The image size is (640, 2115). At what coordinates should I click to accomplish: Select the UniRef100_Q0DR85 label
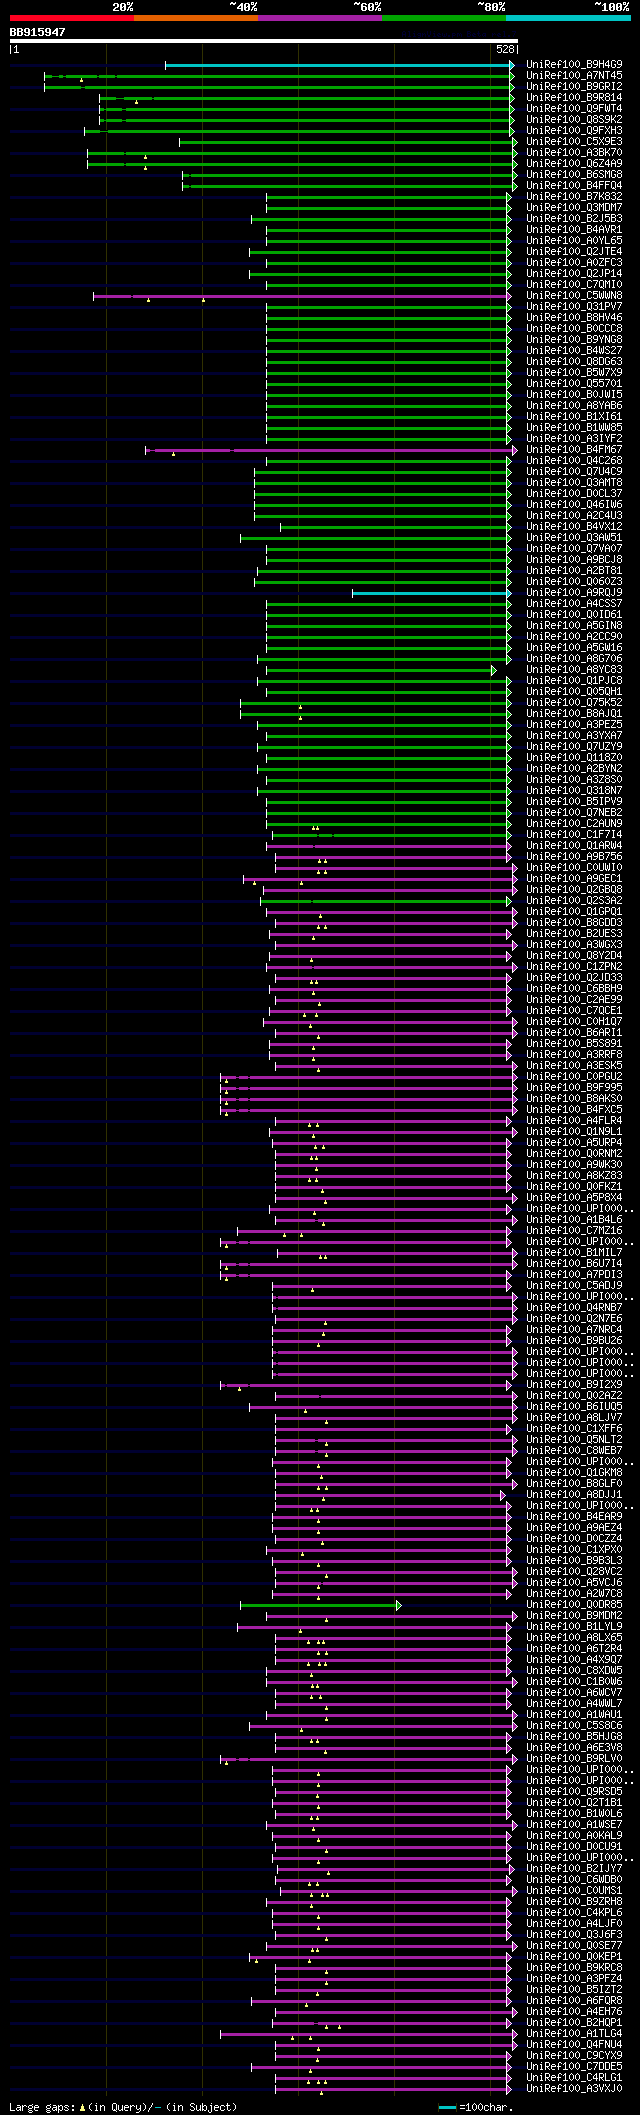click(574, 1605)
